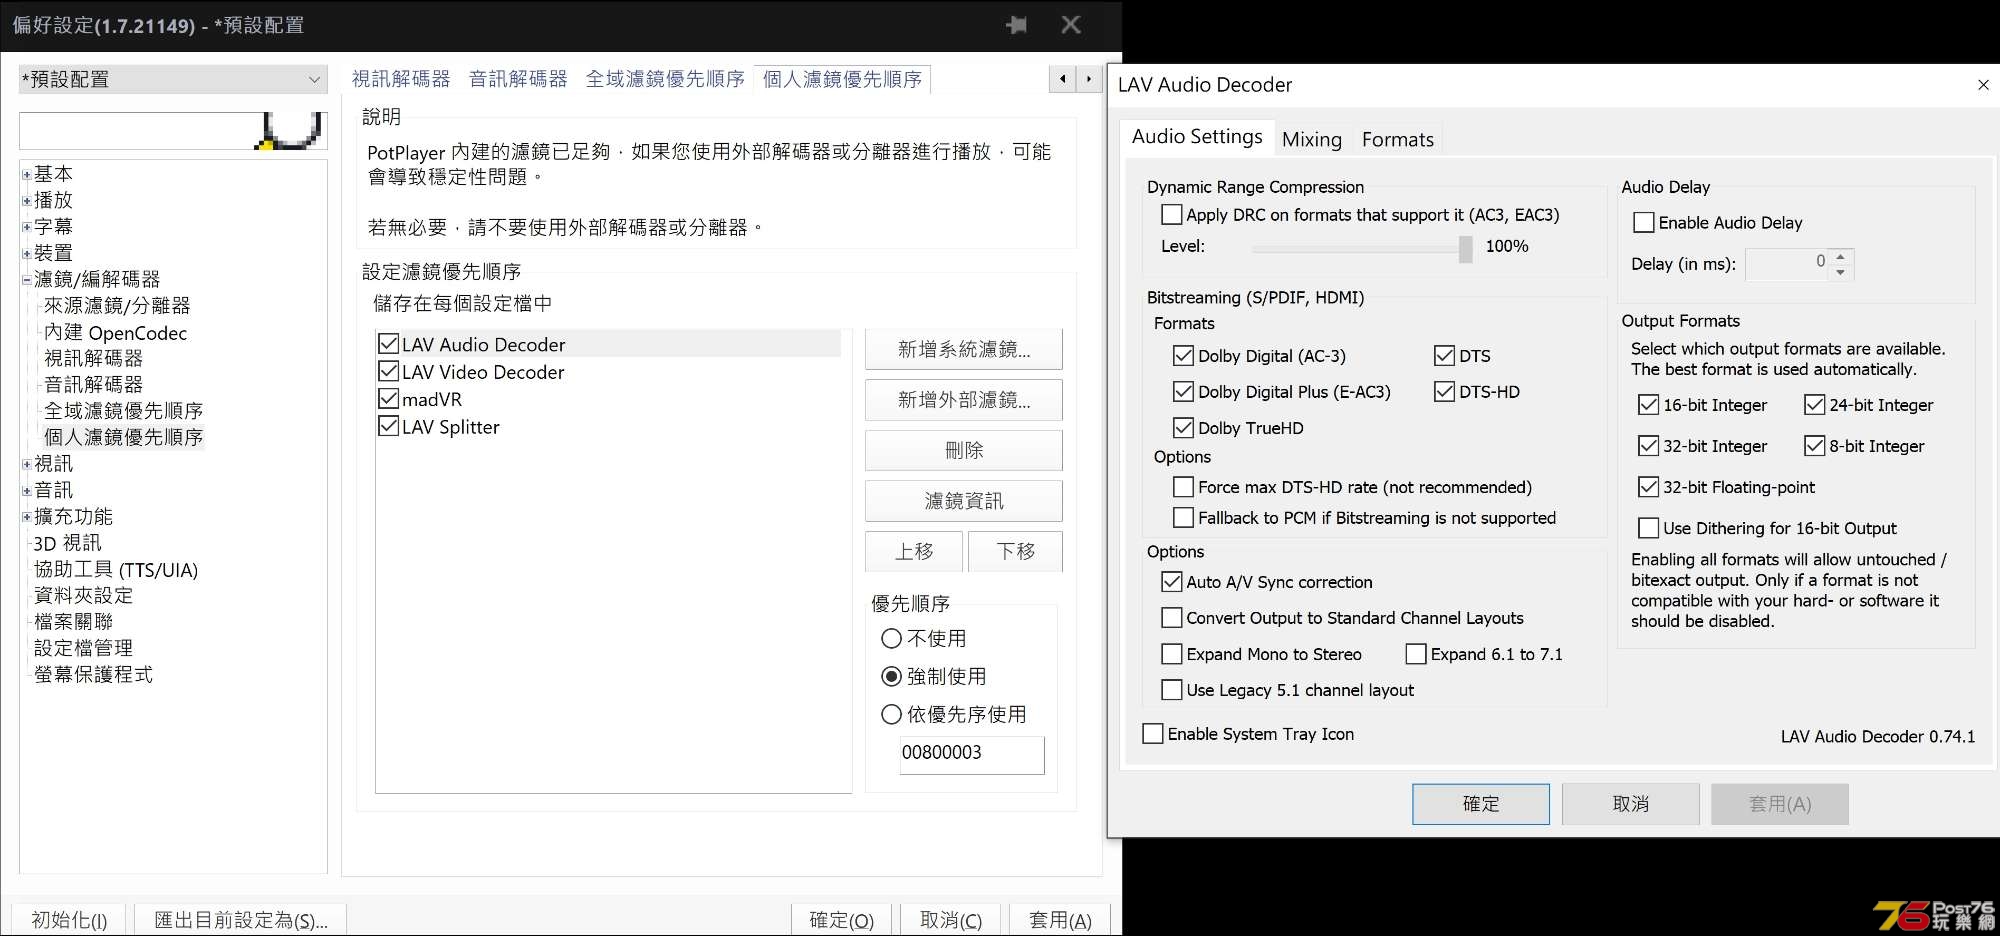Apply preferences with 套用(A) in PotPlayer

click(x=1060, y=920)
